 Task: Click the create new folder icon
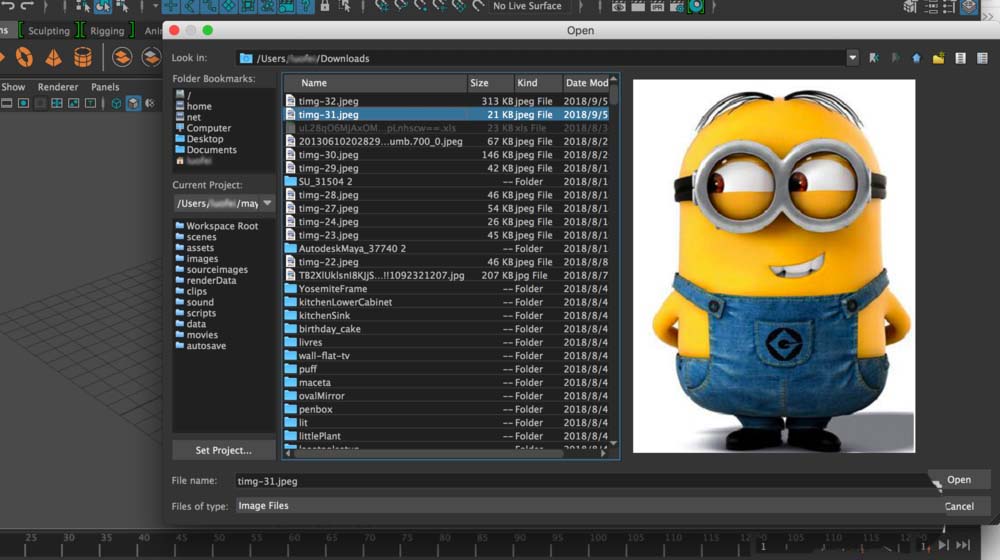[938, 59]
